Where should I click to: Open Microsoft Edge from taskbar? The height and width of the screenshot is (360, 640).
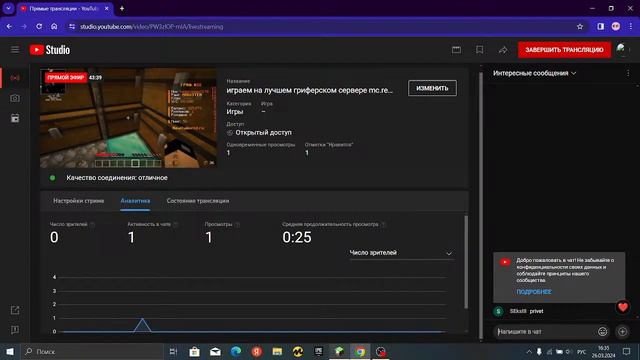(236, 351)
